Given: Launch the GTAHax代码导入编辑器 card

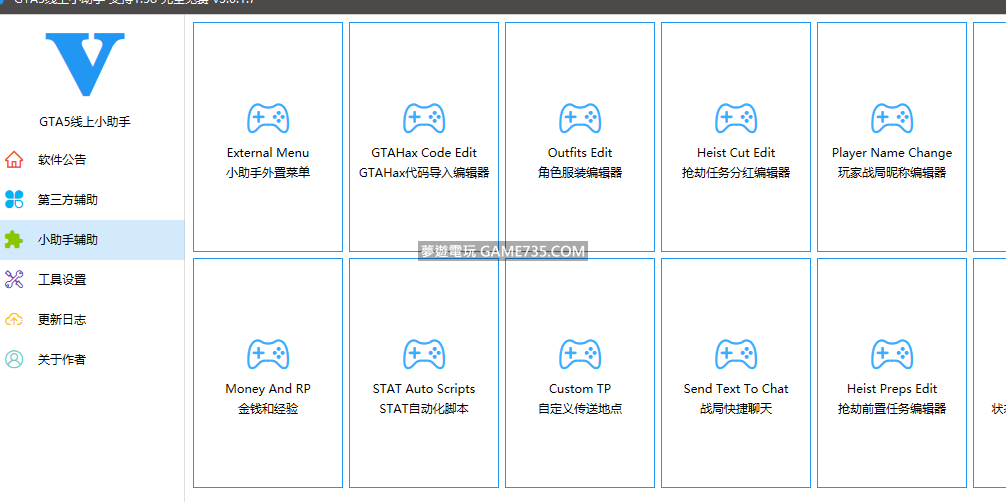Looking at the screenshot, I should (424, 137).
